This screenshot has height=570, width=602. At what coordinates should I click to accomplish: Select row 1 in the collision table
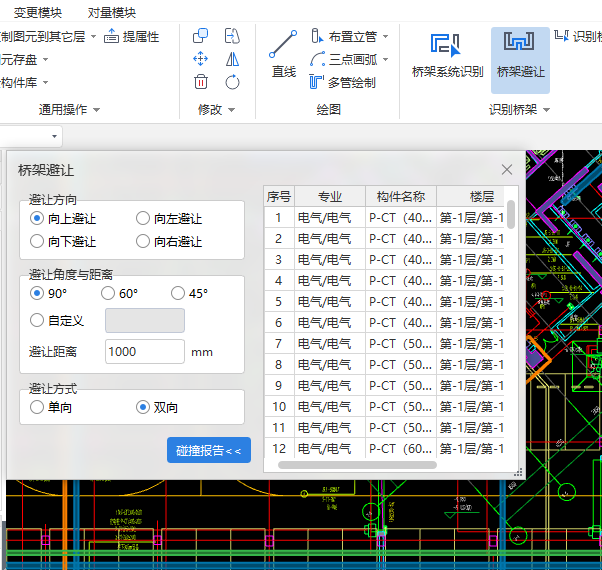(x=384, y=218)
